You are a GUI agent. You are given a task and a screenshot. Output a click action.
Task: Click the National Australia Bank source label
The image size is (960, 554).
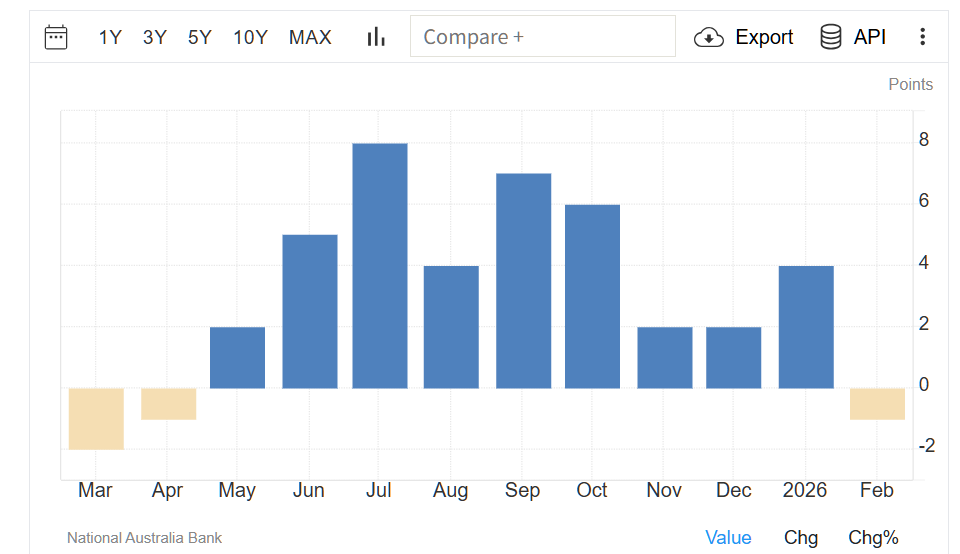coord(144,538)
